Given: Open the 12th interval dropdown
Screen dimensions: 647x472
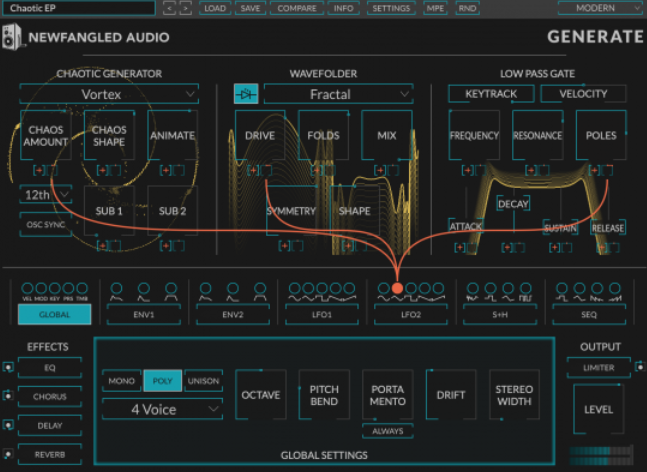Looking at the screenshot, I should tap(46, 194).
